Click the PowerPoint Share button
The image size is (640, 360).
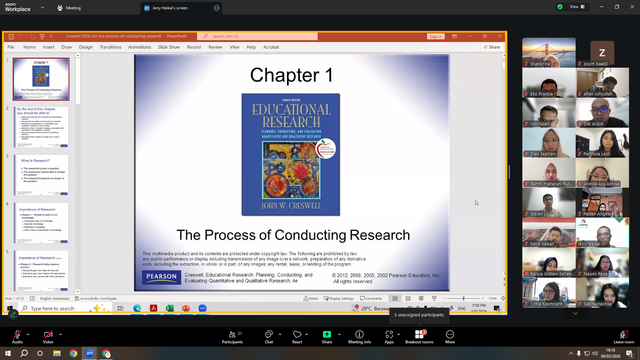click(x=492, y=47)
